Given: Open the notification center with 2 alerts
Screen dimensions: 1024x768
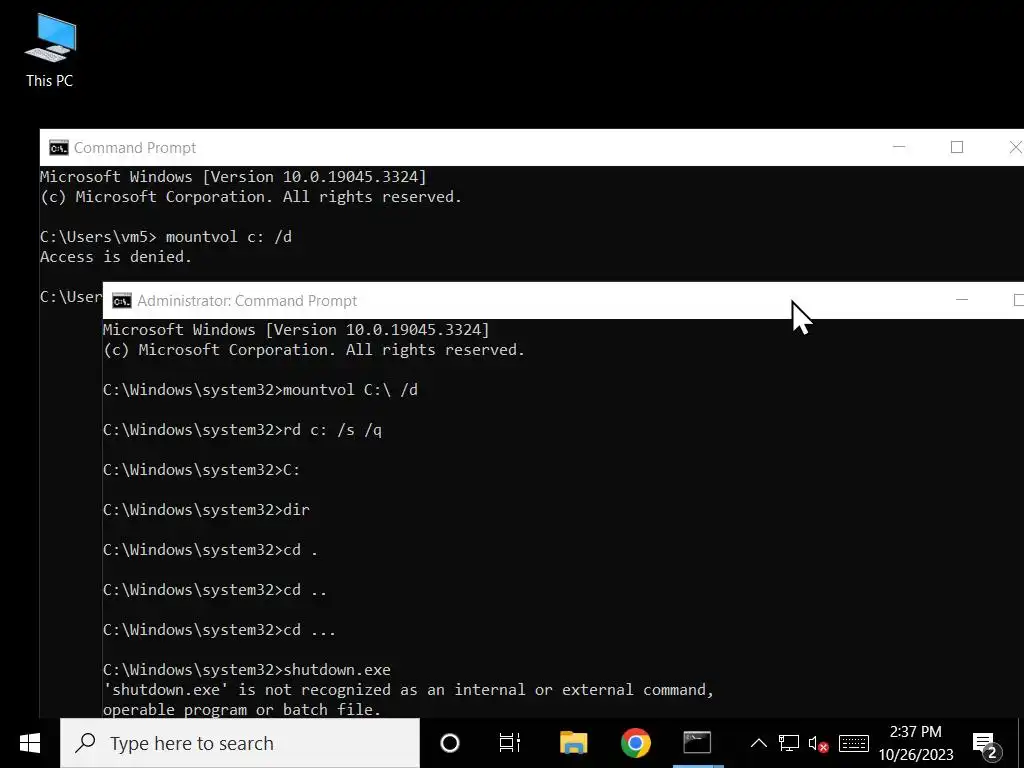Looking at the screenshot, I should click(x=986, y=744).
